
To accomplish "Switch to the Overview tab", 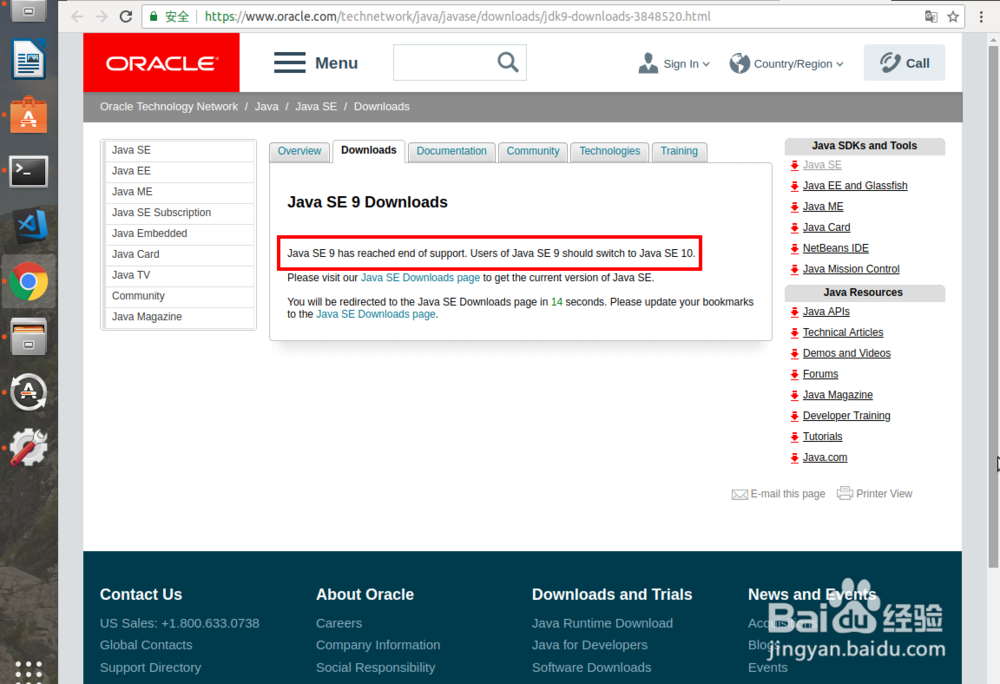I will point(299,151).
